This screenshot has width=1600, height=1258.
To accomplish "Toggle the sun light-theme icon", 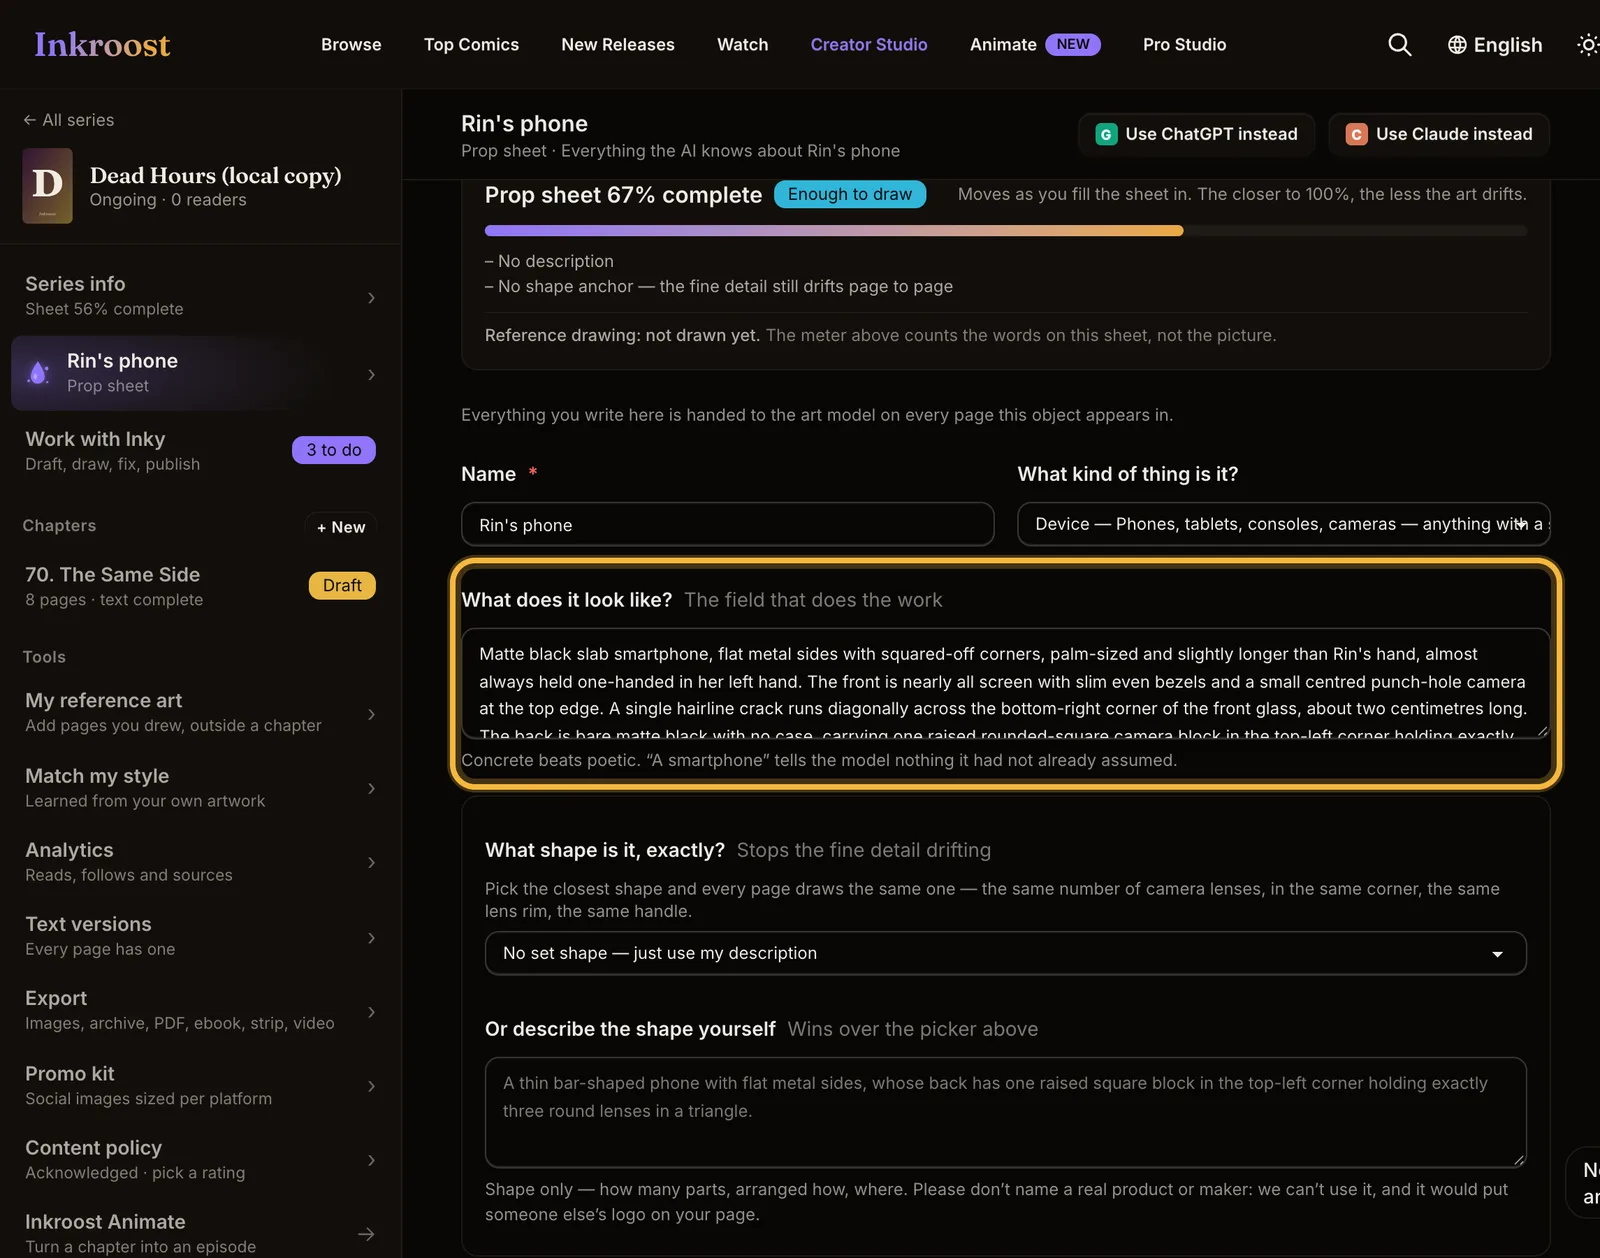I will tap(1587, 45).
